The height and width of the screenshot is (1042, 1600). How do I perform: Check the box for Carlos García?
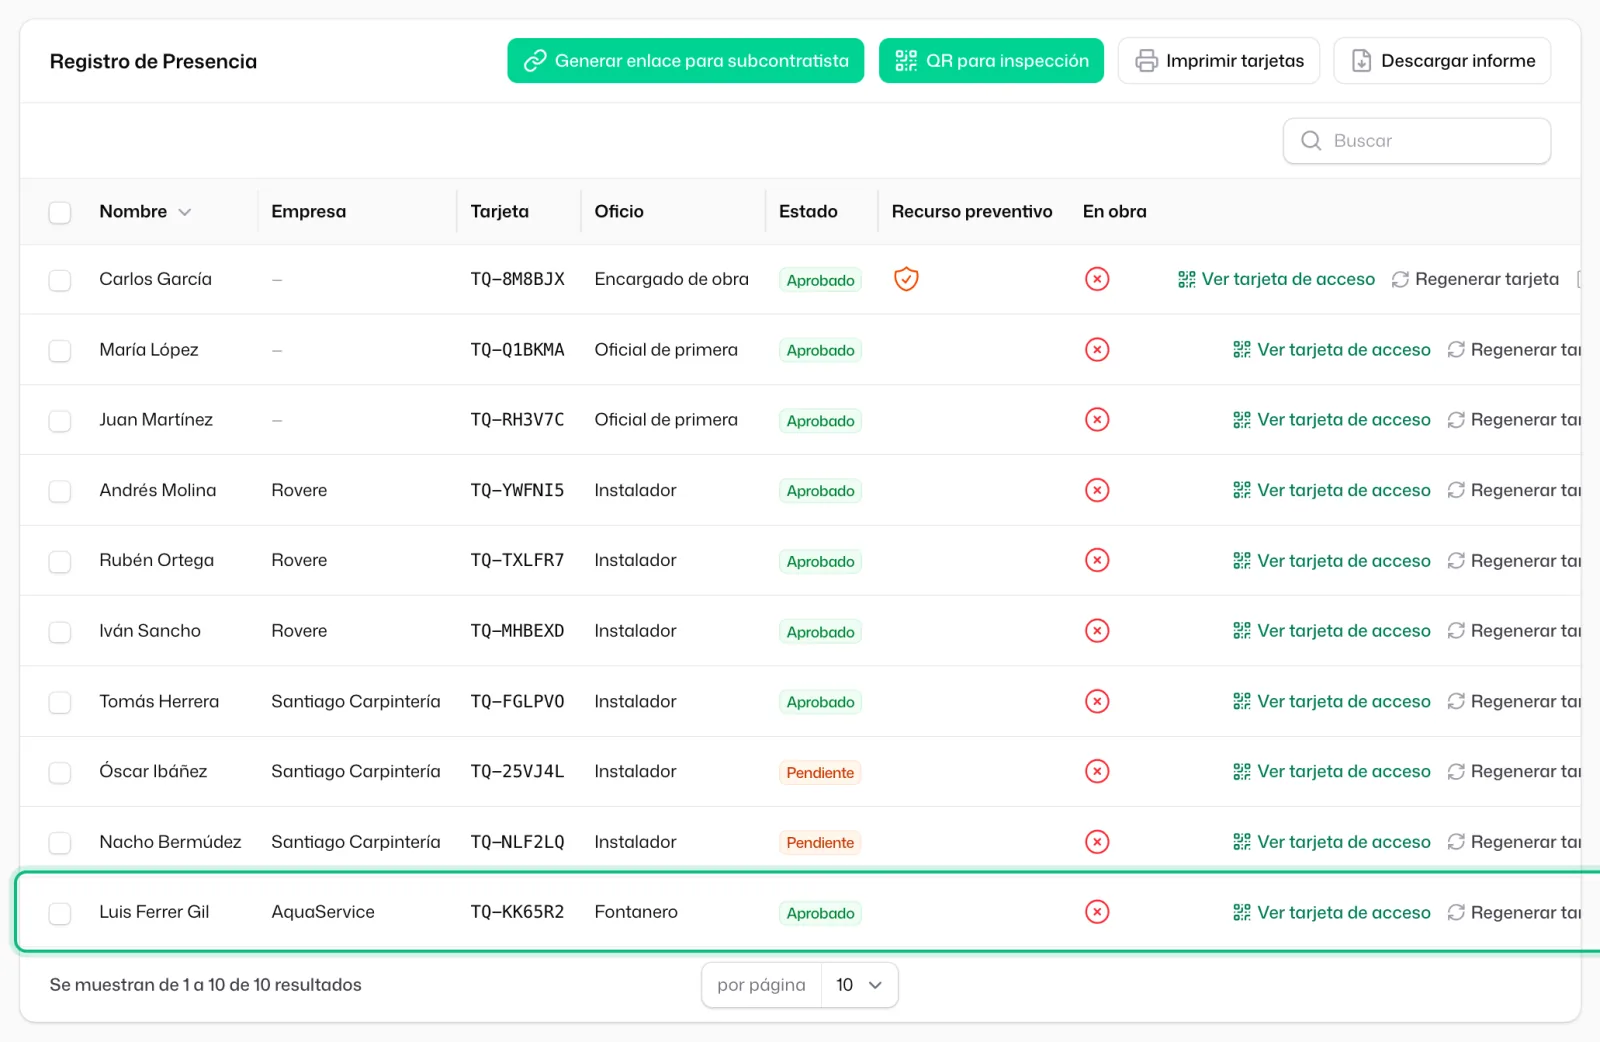(x=60, y=280)
